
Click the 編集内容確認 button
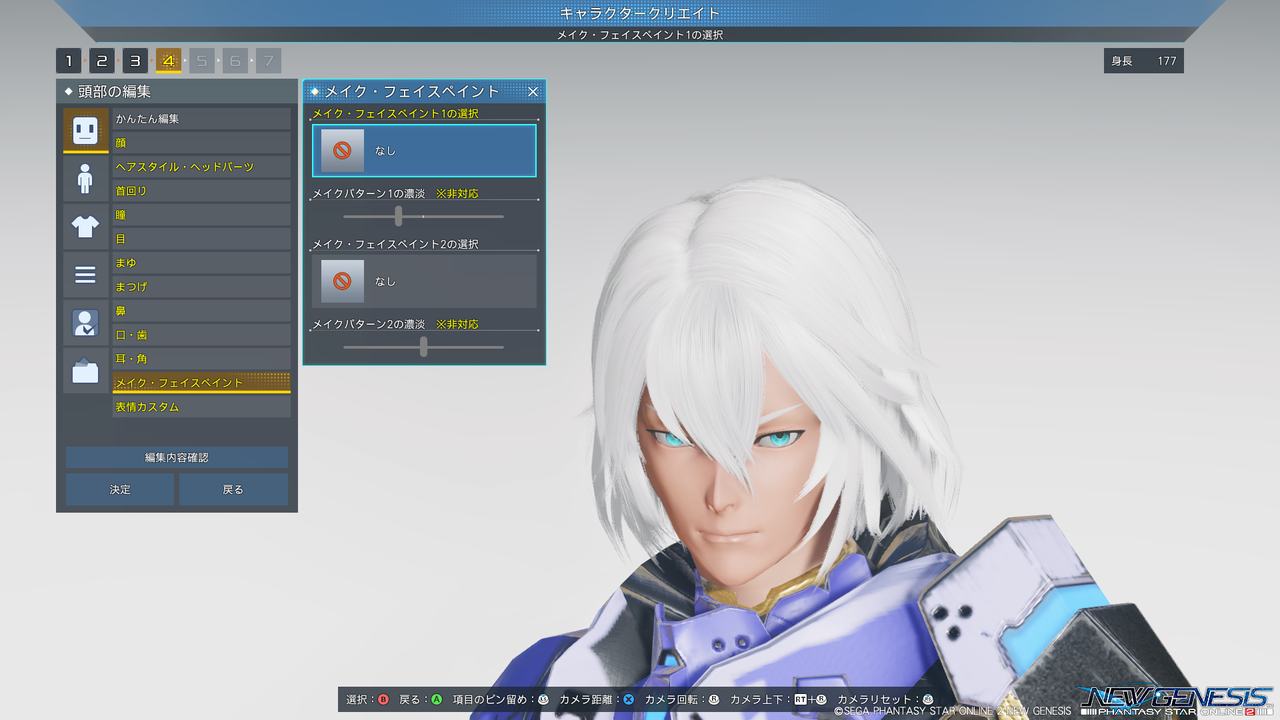[x=177, y=458]
